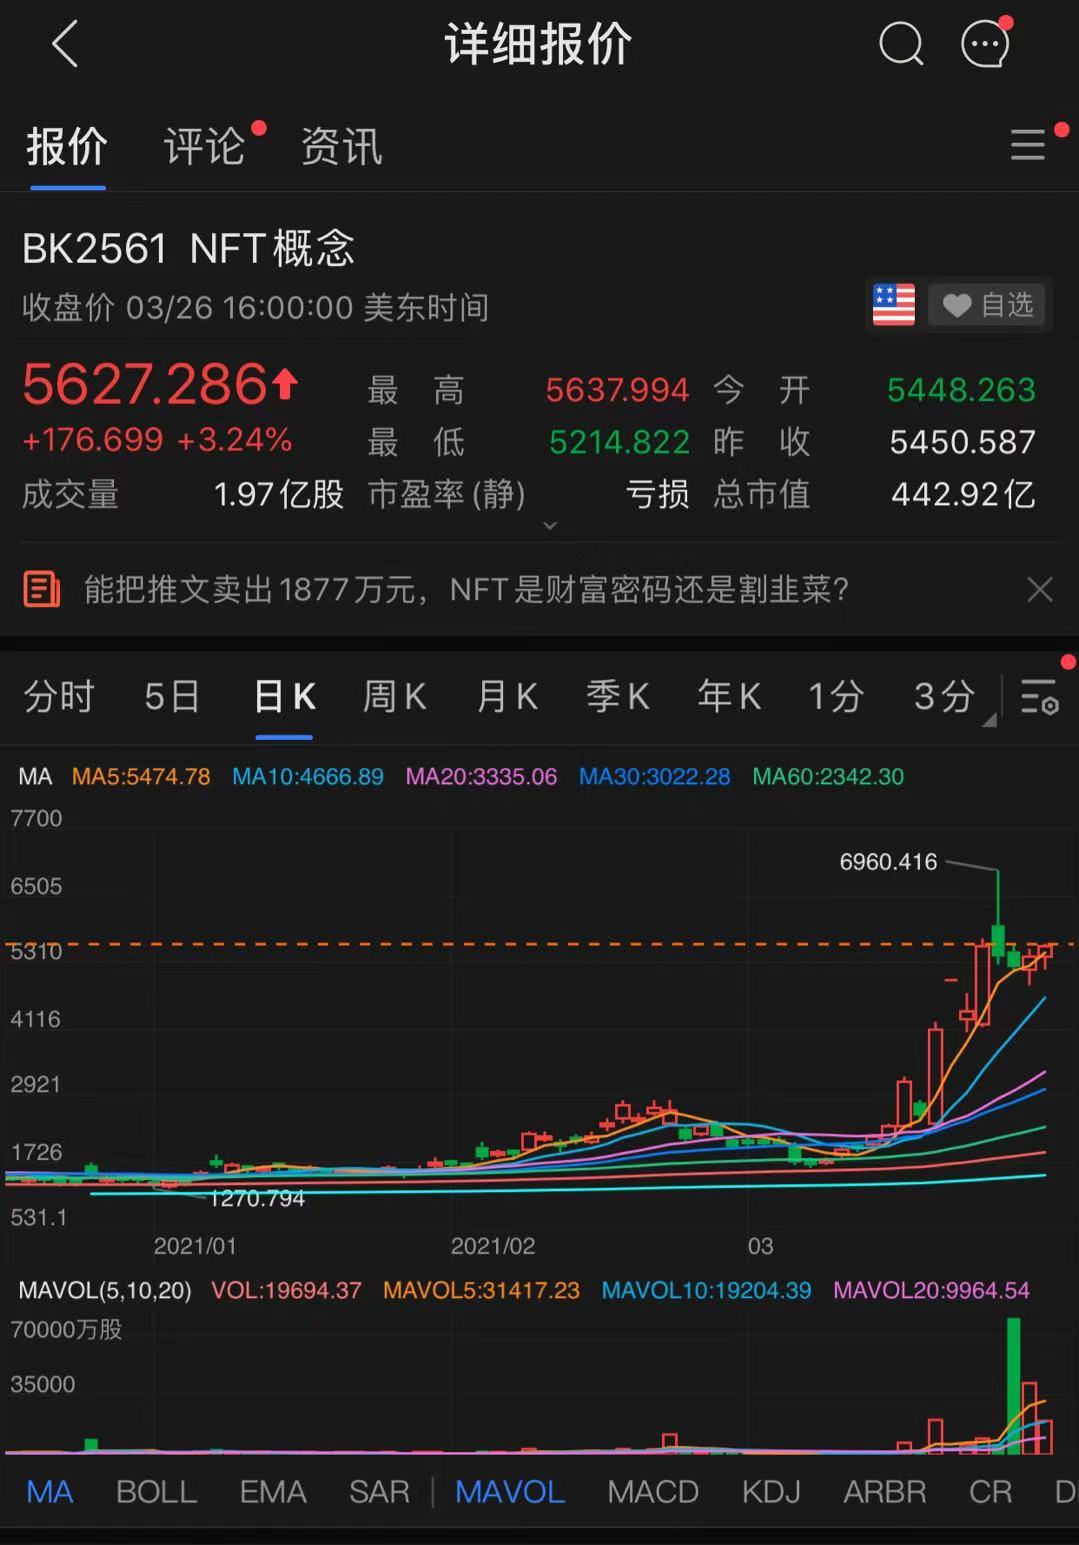Tap the 最高 value 5637.994
This screenshot has height=1545, width=1079.
coord(617,390)
